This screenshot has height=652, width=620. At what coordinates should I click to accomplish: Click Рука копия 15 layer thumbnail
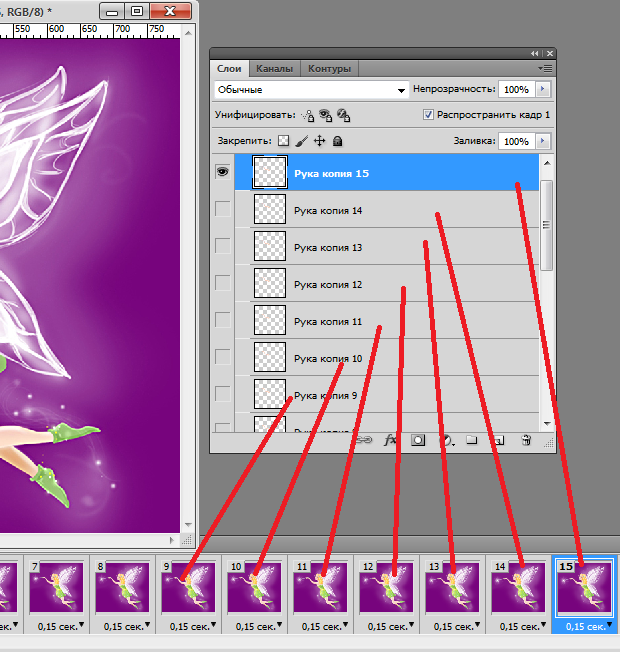point(270,172)
